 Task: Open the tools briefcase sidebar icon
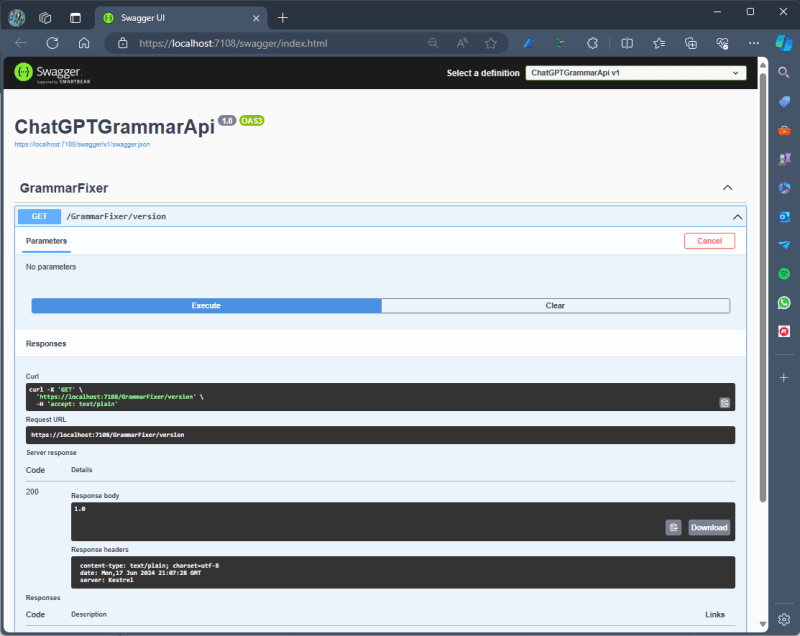(x=784, y=131)
